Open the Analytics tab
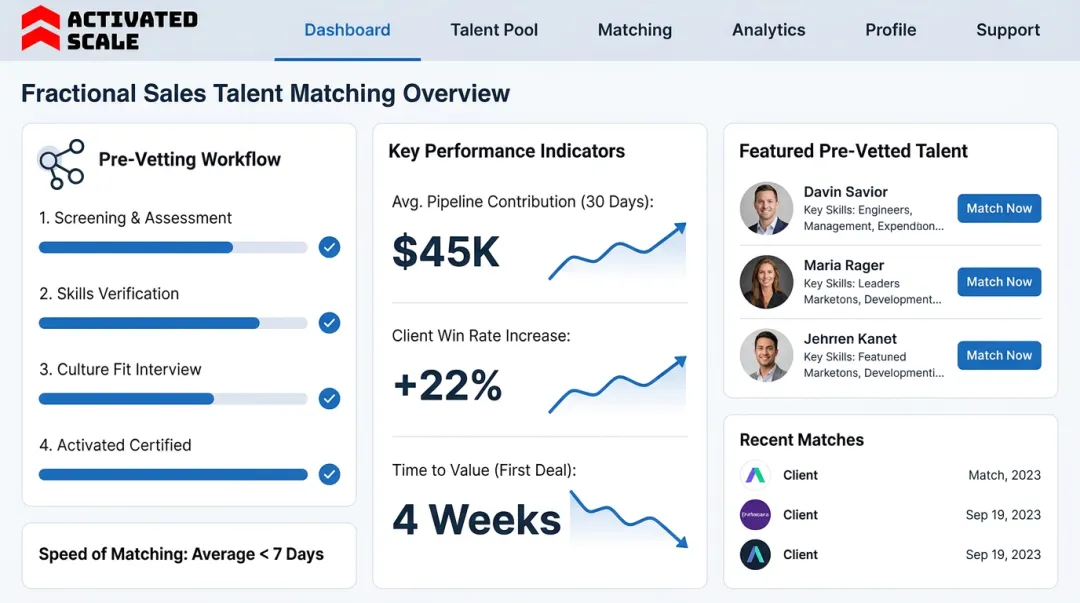The width and height of the screenshot is (1080, 603). [x=768, y=30]
